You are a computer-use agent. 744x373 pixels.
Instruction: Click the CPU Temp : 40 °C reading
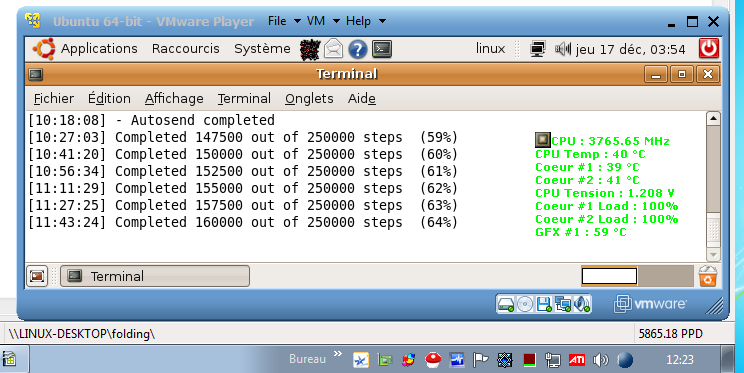point(590,154)
